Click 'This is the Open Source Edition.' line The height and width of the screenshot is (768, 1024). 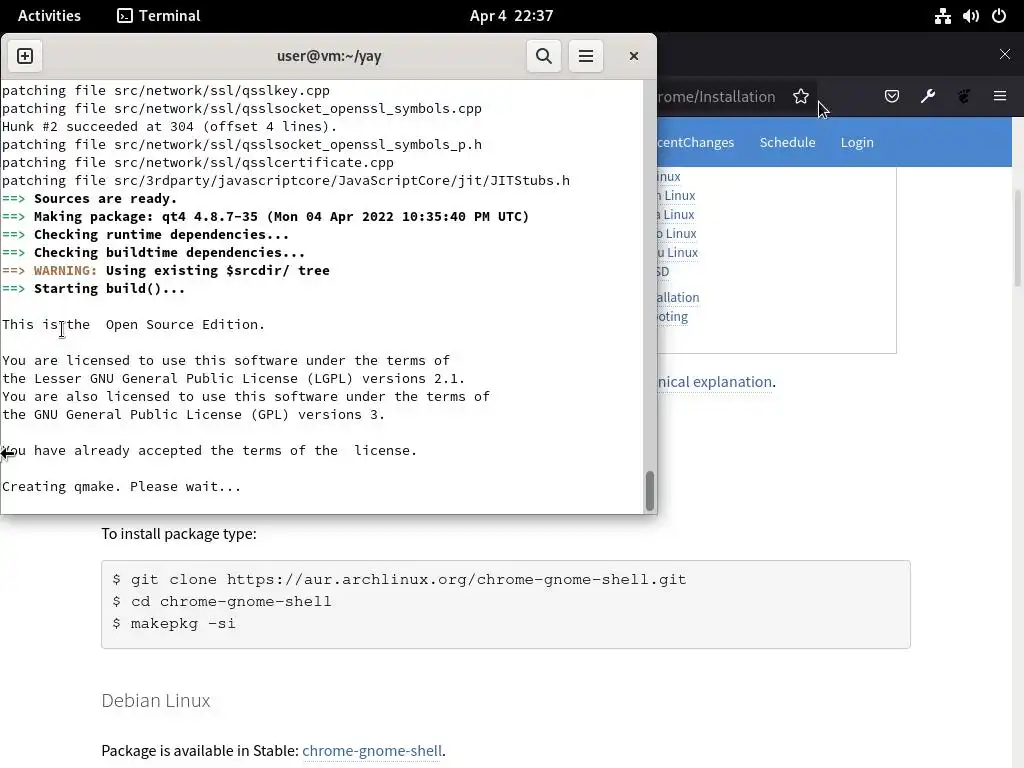coord(133,325)
